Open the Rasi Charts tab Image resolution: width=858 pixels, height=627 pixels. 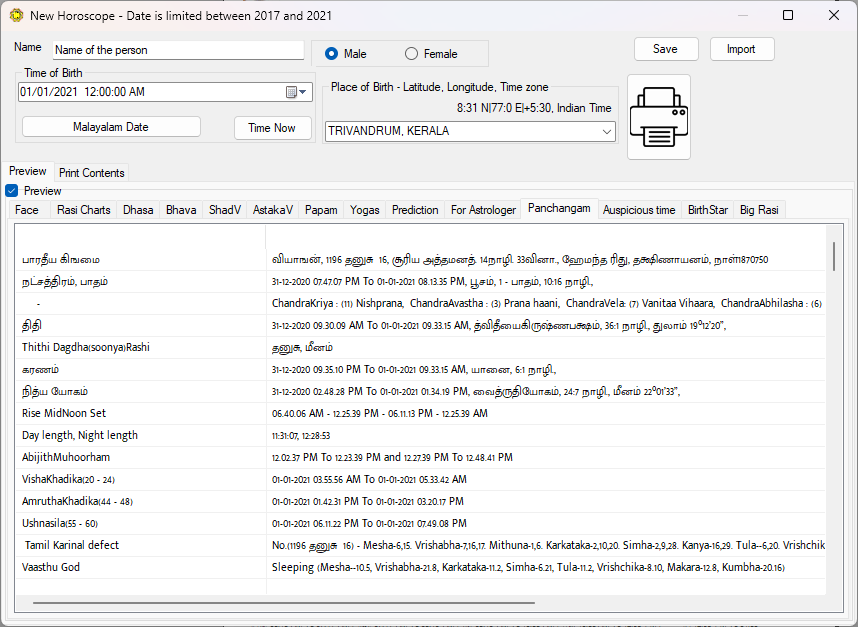(x=83, y=210)
